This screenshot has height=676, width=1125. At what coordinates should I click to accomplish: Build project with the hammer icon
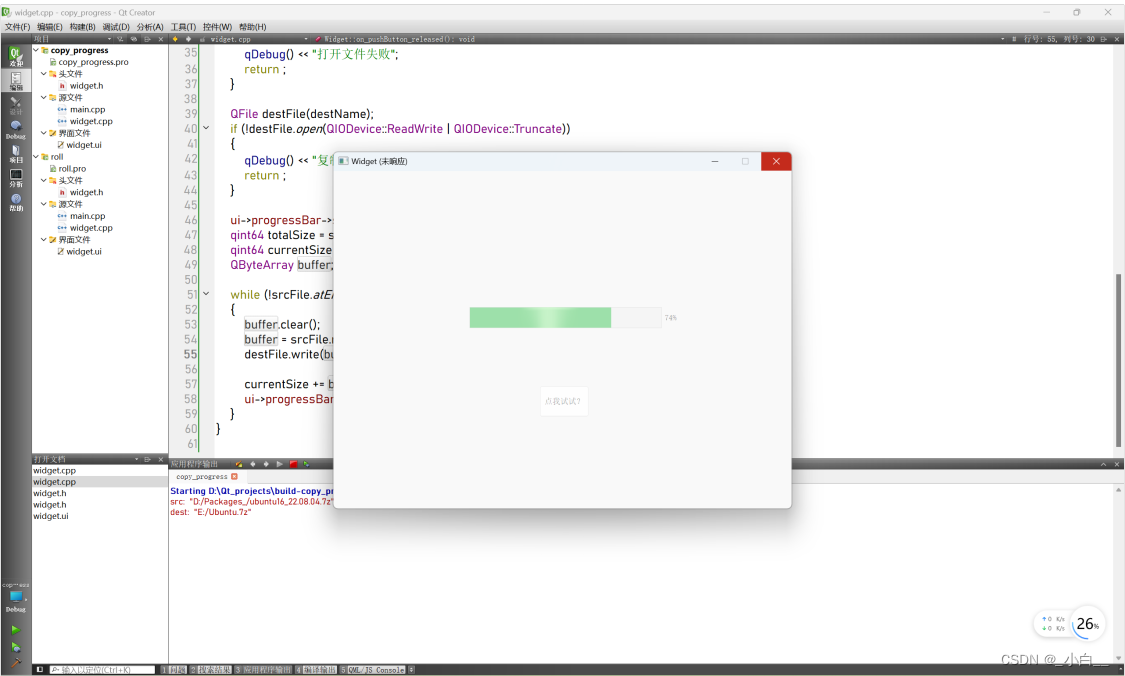pos(15,663)
